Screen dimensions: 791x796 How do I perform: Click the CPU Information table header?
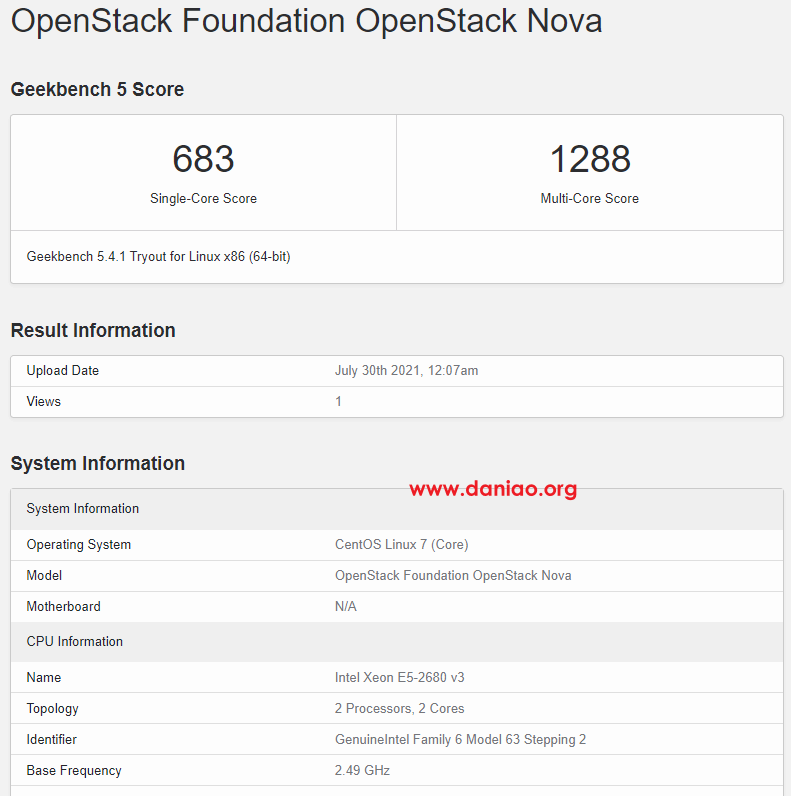click(x=397, y=642)
